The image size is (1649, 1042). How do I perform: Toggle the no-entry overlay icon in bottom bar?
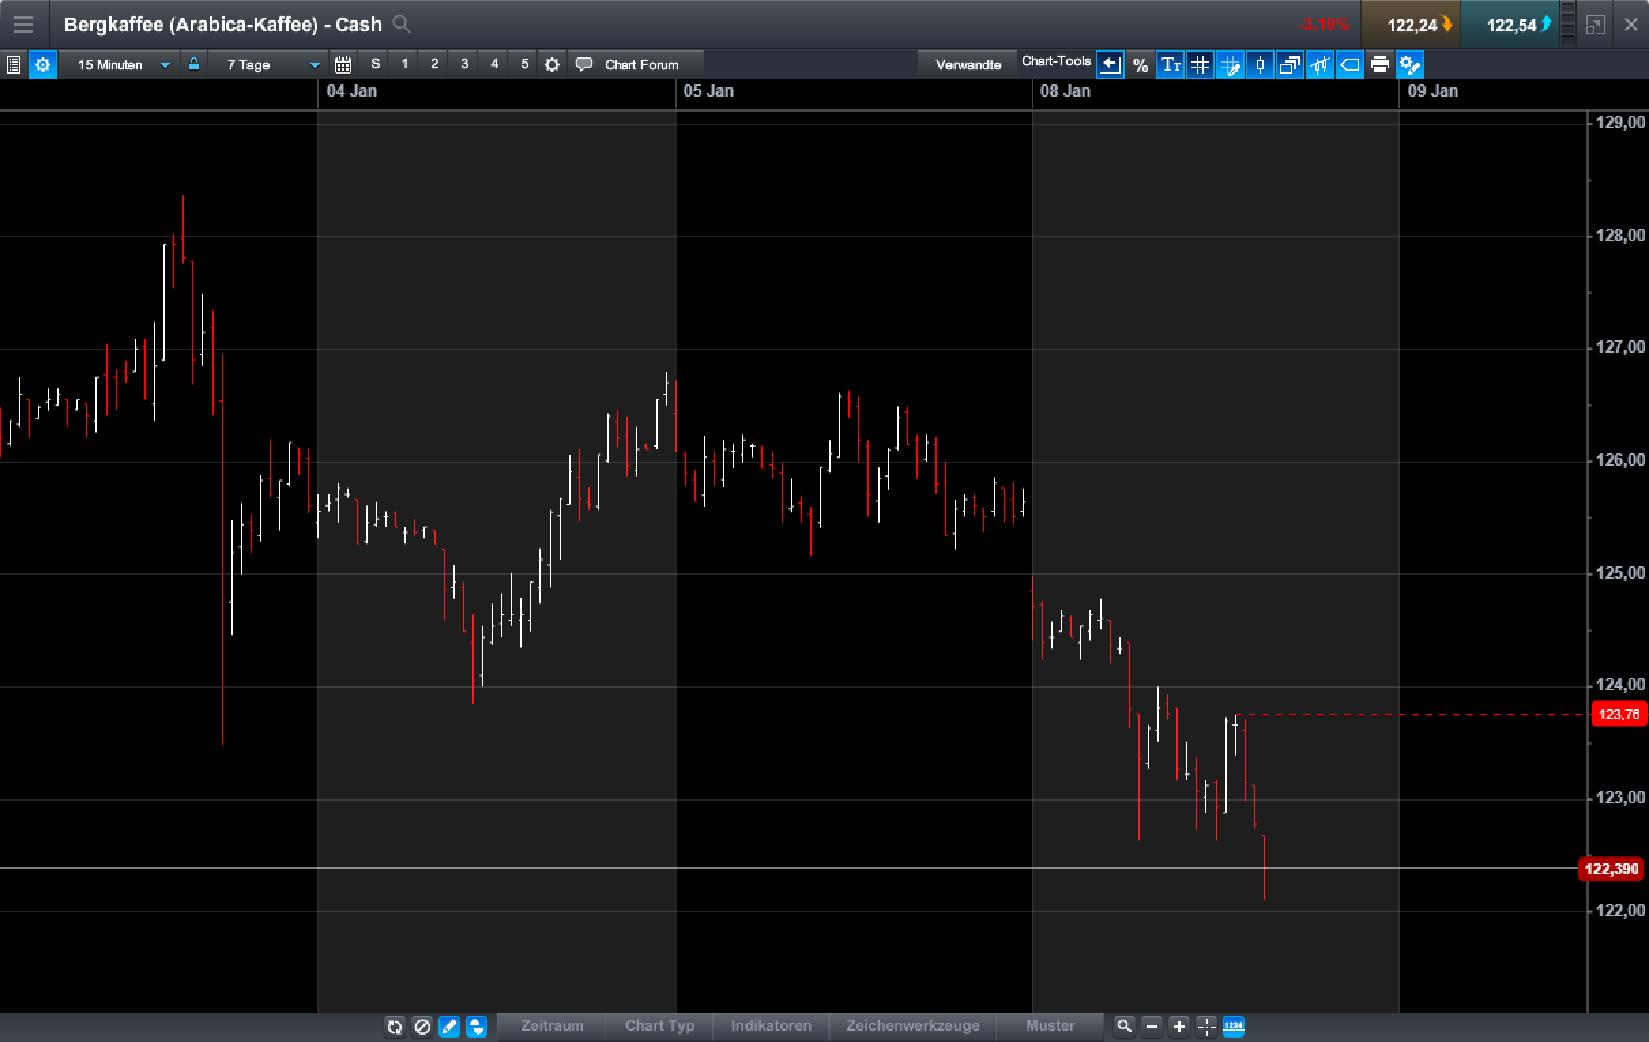422,1026
